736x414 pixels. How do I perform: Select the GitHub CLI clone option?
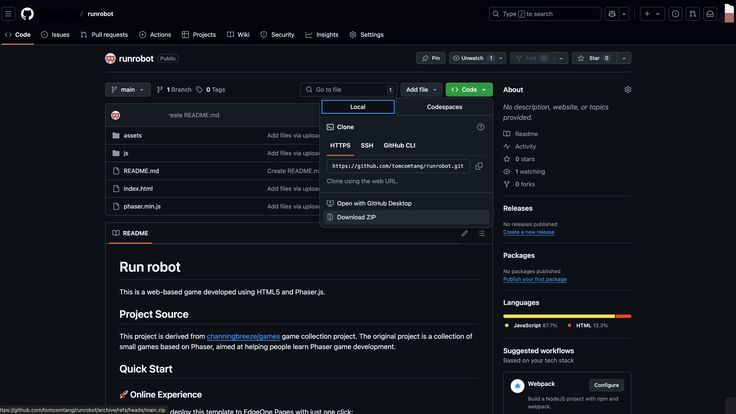[x=399, y=146]
